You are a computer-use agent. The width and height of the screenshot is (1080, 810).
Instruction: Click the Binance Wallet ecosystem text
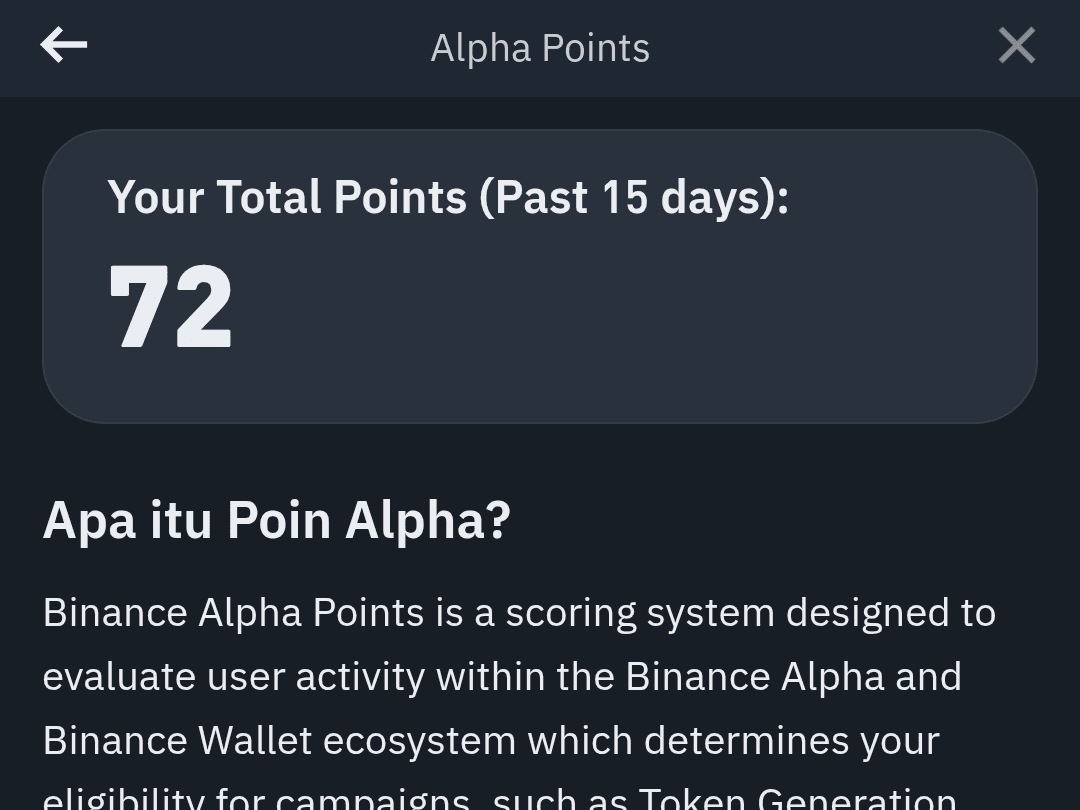click(280, 740)
